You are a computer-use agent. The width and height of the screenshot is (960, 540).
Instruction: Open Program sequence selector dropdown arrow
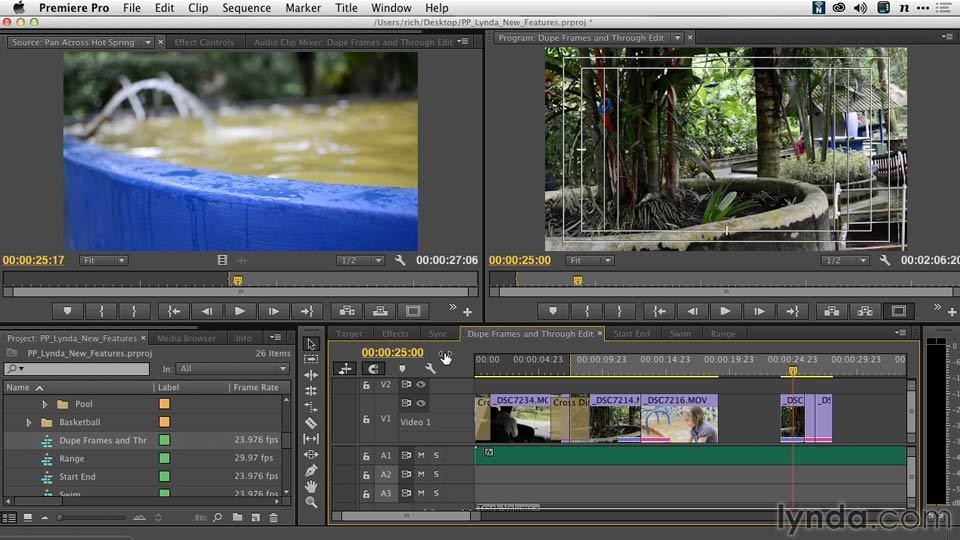(677, 38)
